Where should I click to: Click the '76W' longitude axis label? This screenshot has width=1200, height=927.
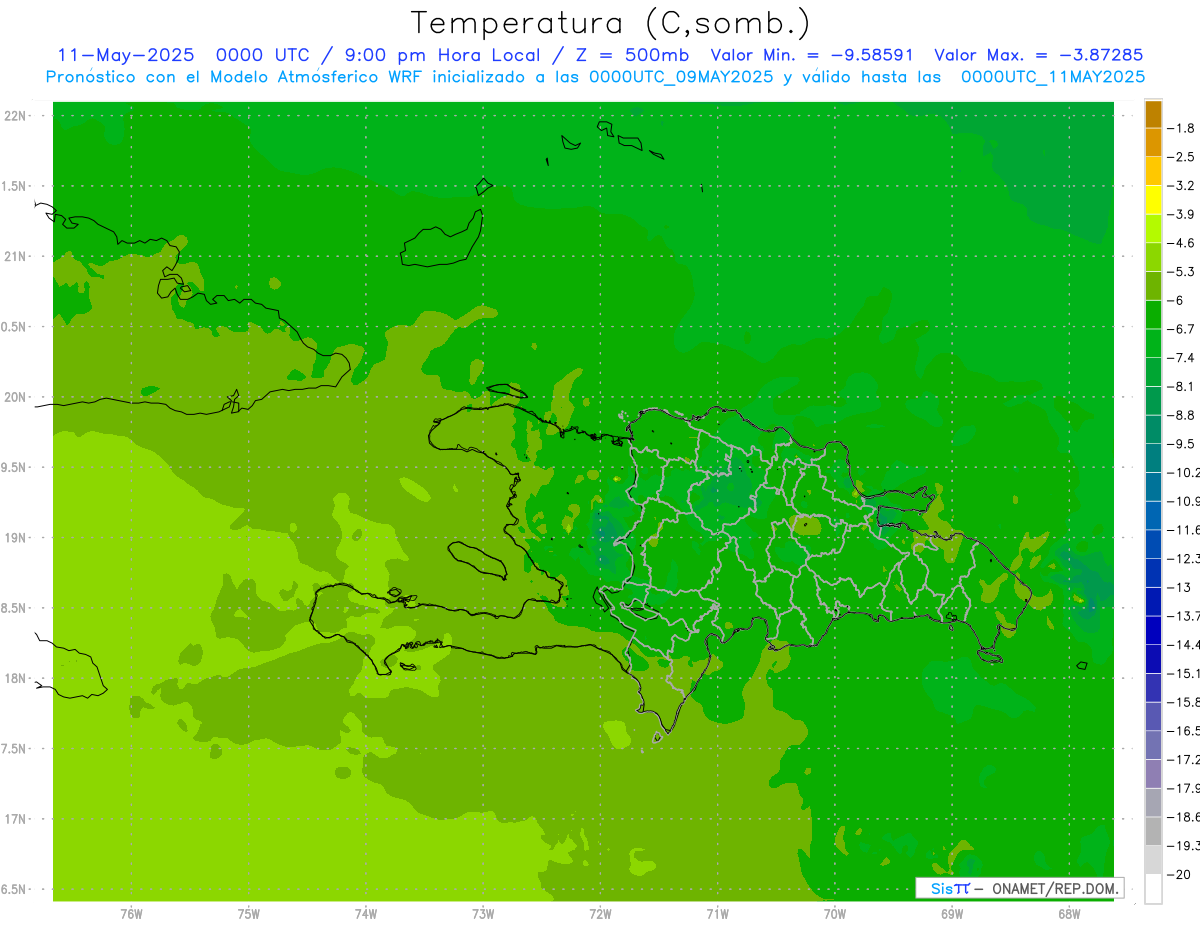point(132,914)
